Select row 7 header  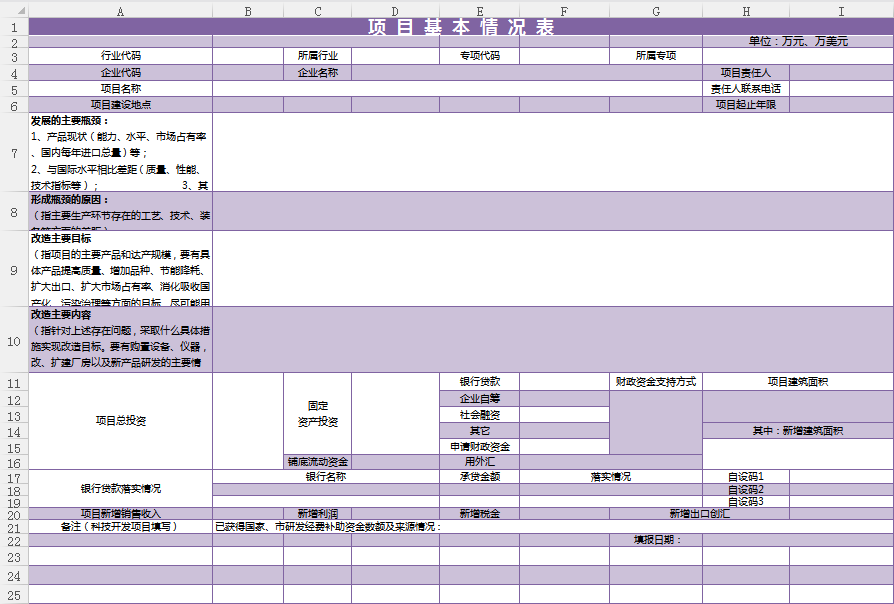click(x=14, y=152)
